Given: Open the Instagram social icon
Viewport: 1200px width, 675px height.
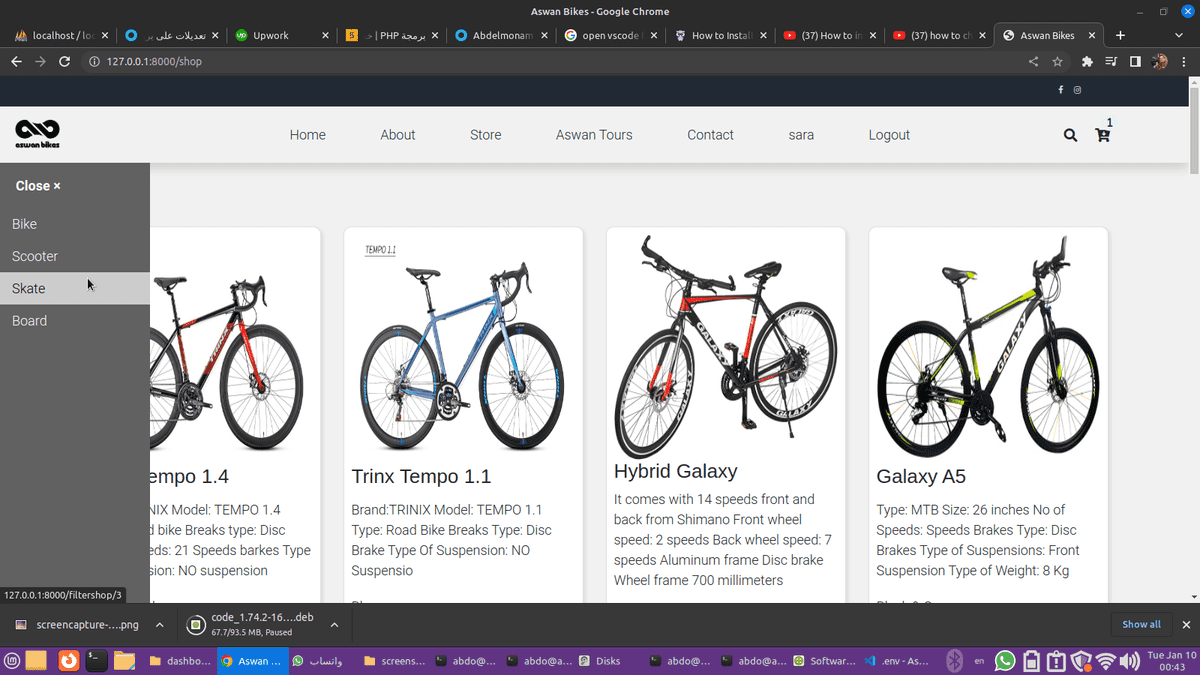Looking at the screenshot, I should [1077, 90].
